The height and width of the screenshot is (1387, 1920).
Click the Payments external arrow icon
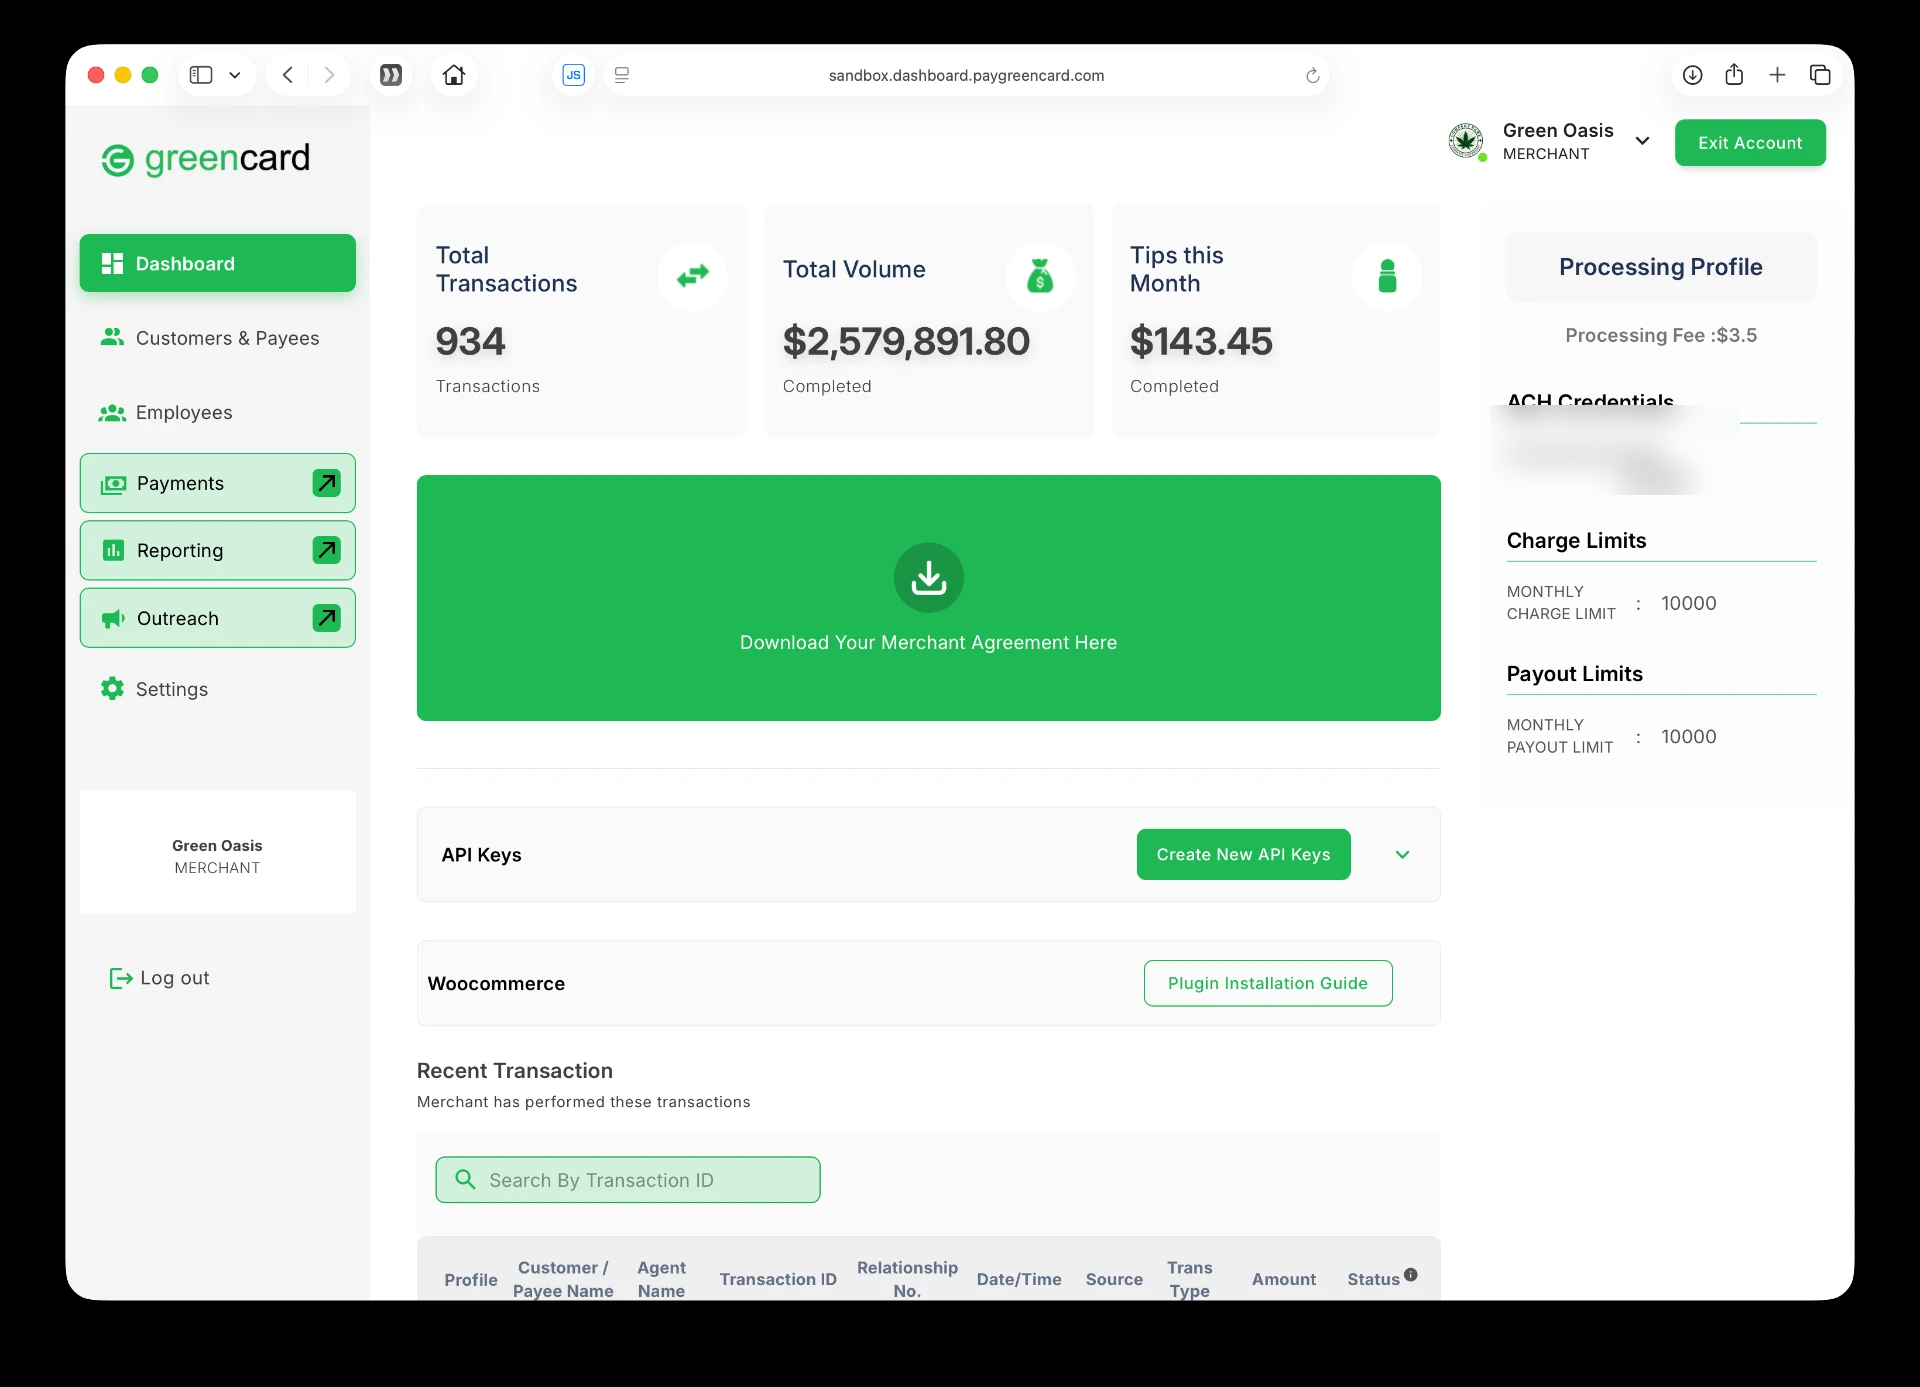pos(327,483)
